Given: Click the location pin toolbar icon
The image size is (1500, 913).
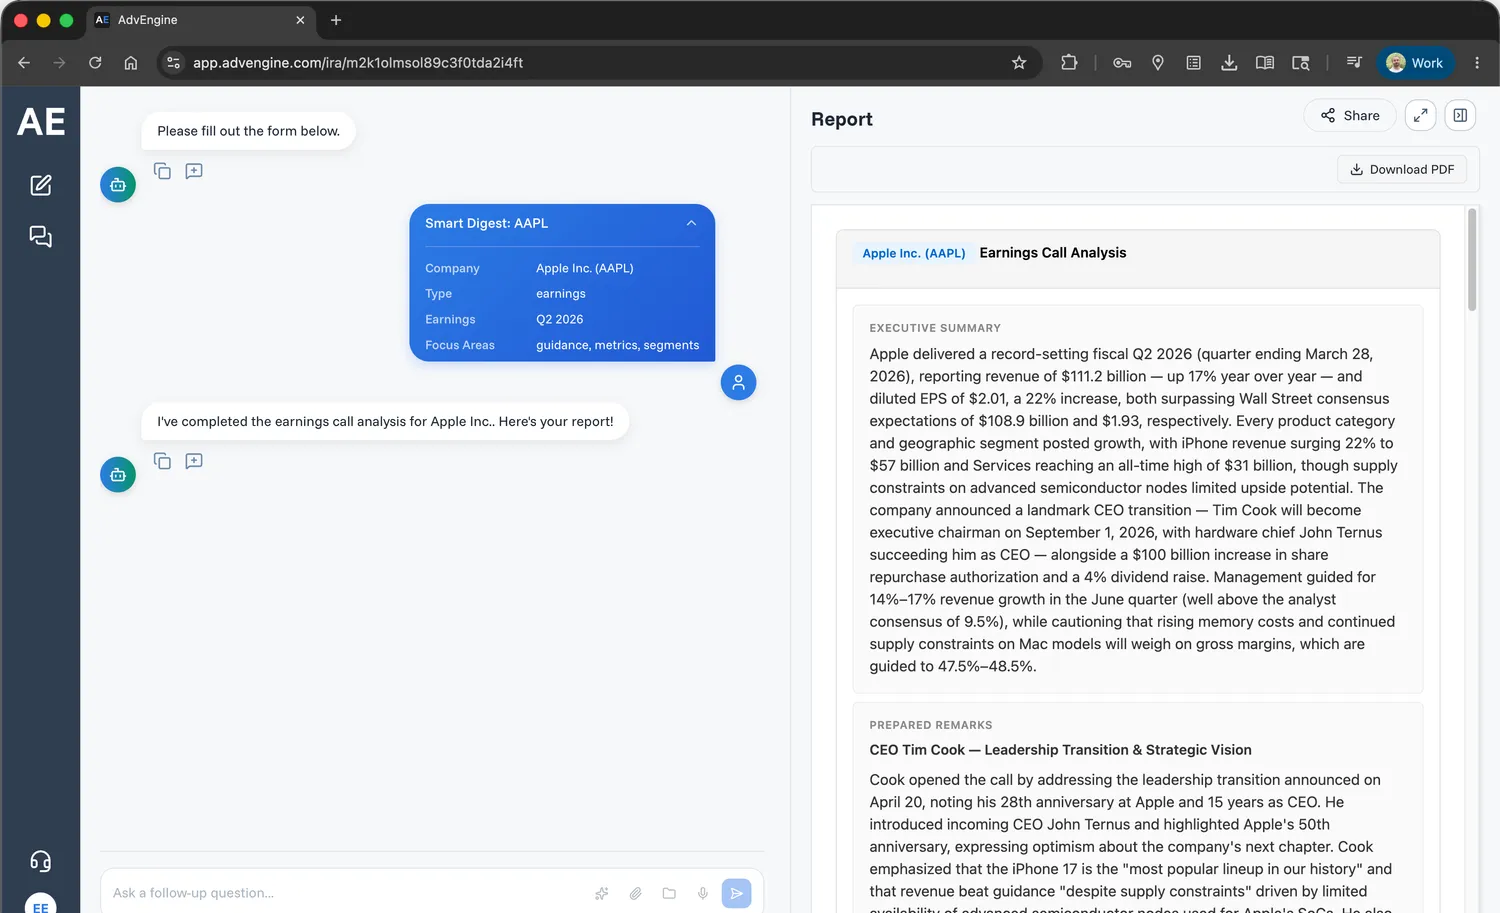Looking at the screenshot, I should tap(1158, 63).
